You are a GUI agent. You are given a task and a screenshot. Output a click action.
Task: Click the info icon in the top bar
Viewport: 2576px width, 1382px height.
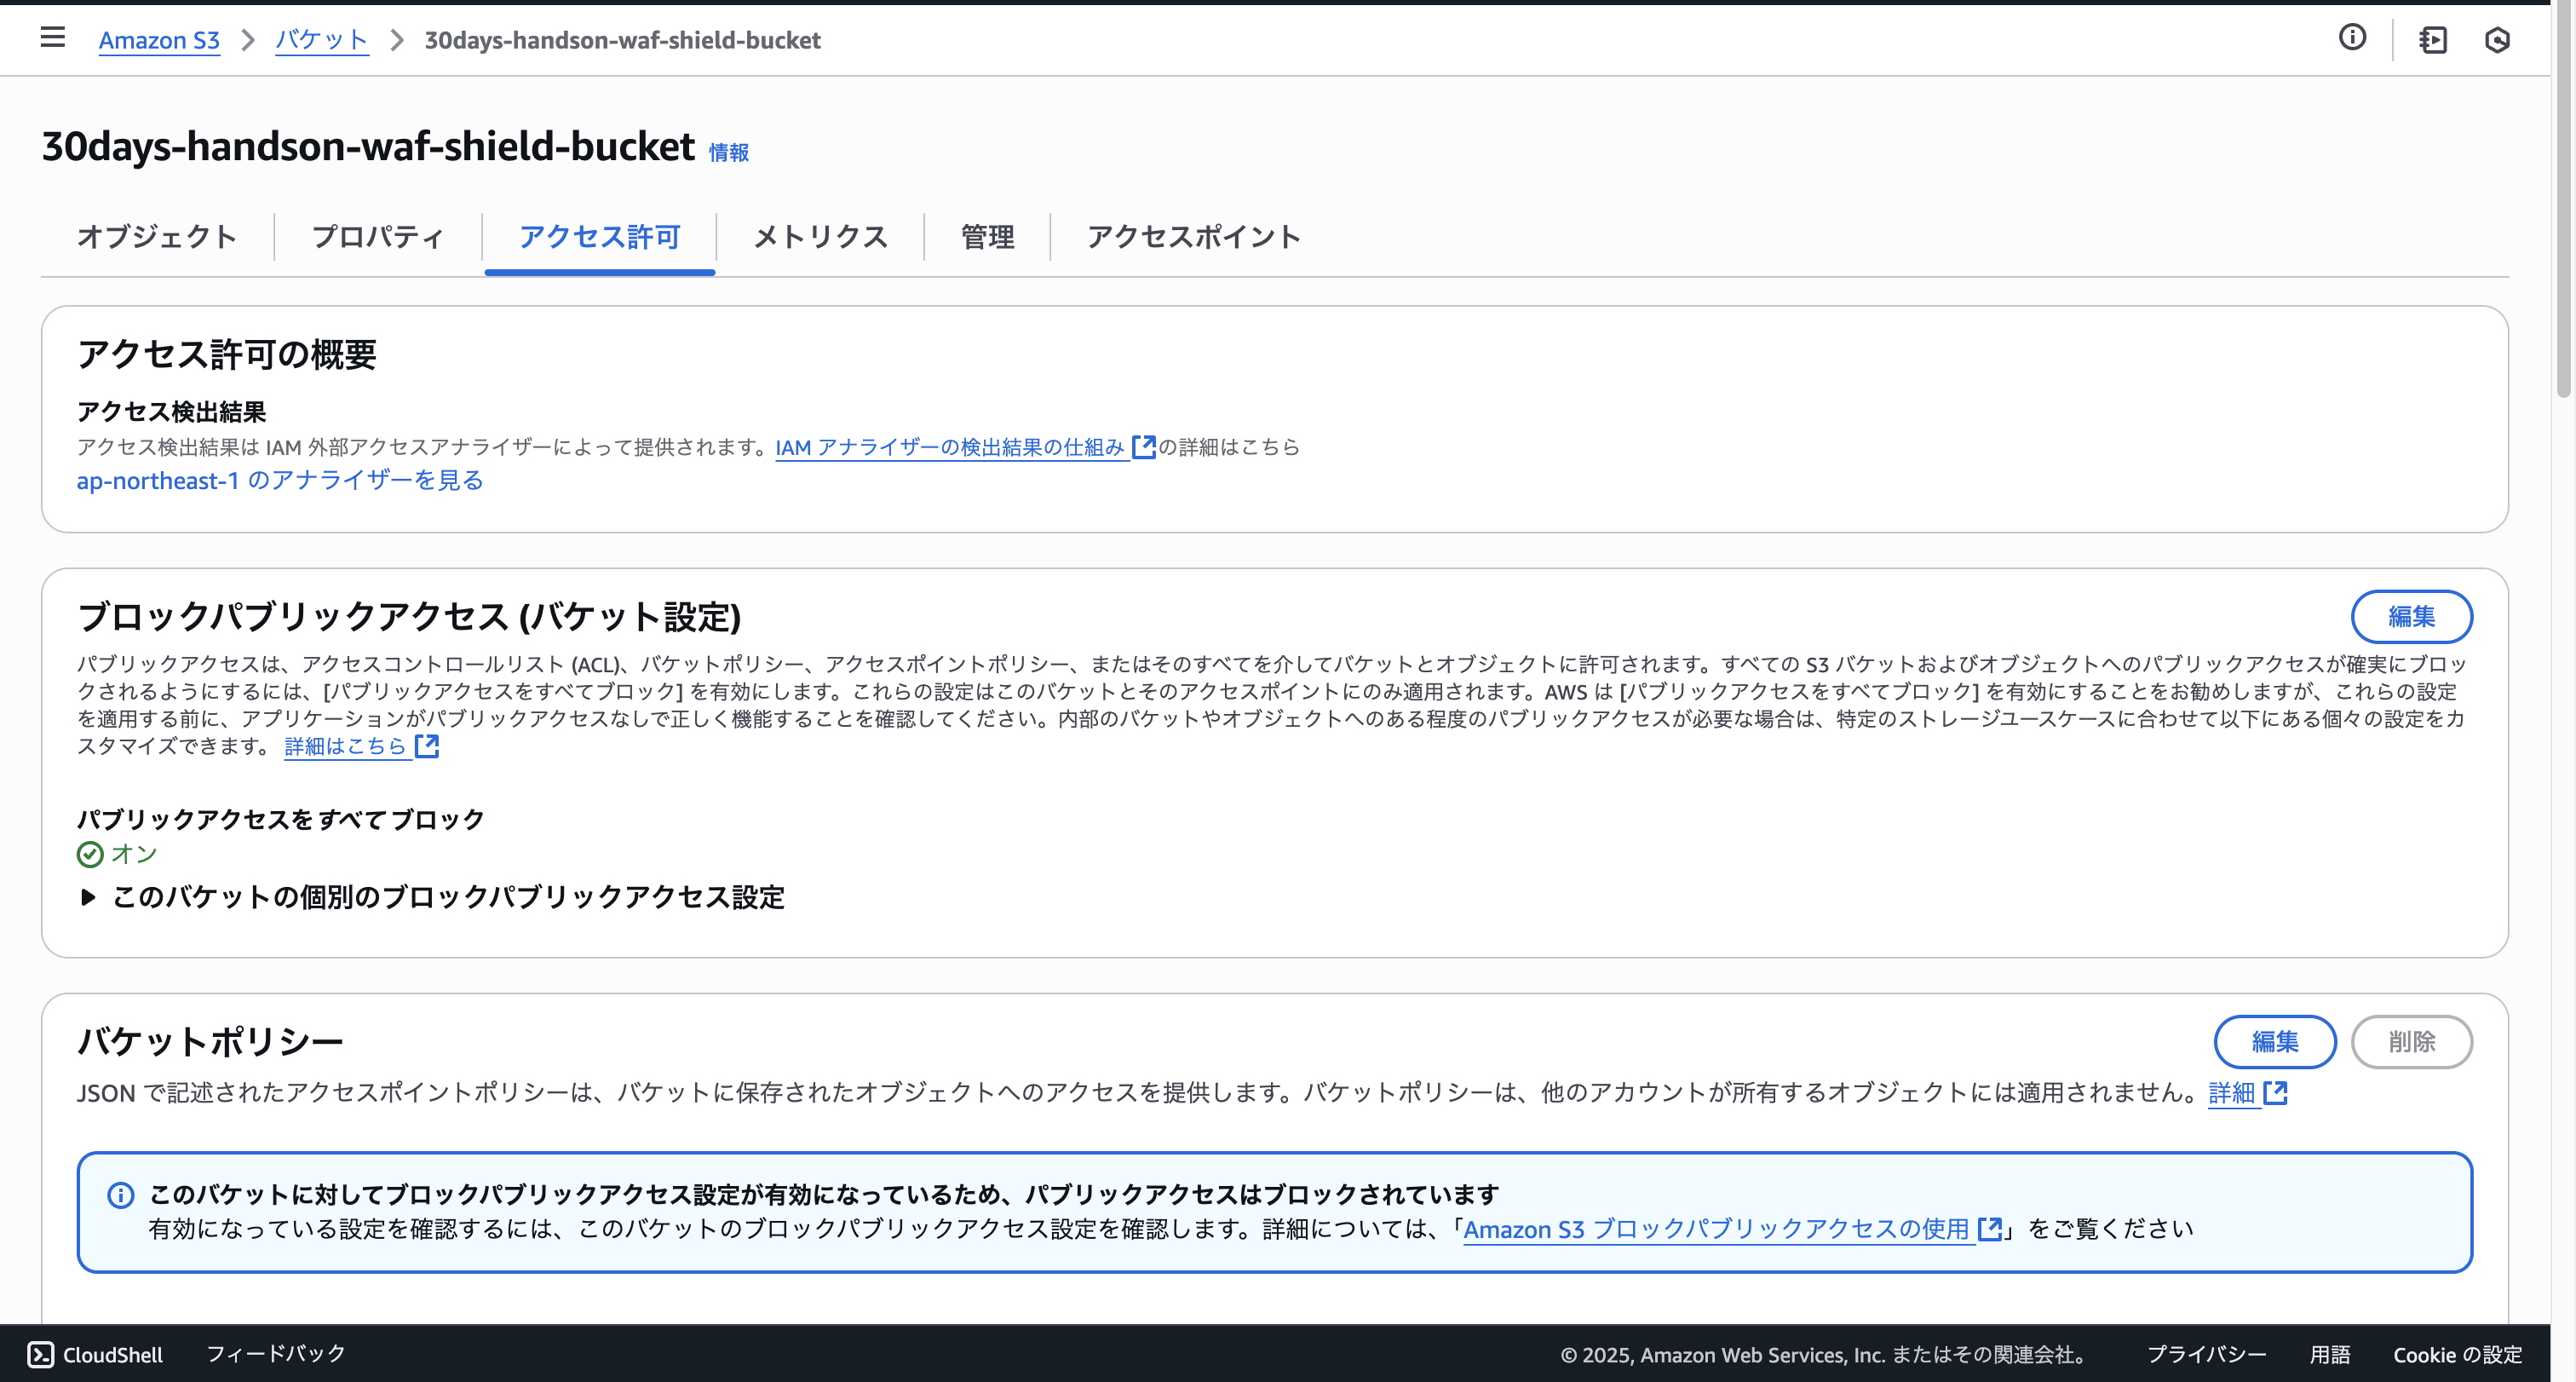click(x=2352, y=38)
